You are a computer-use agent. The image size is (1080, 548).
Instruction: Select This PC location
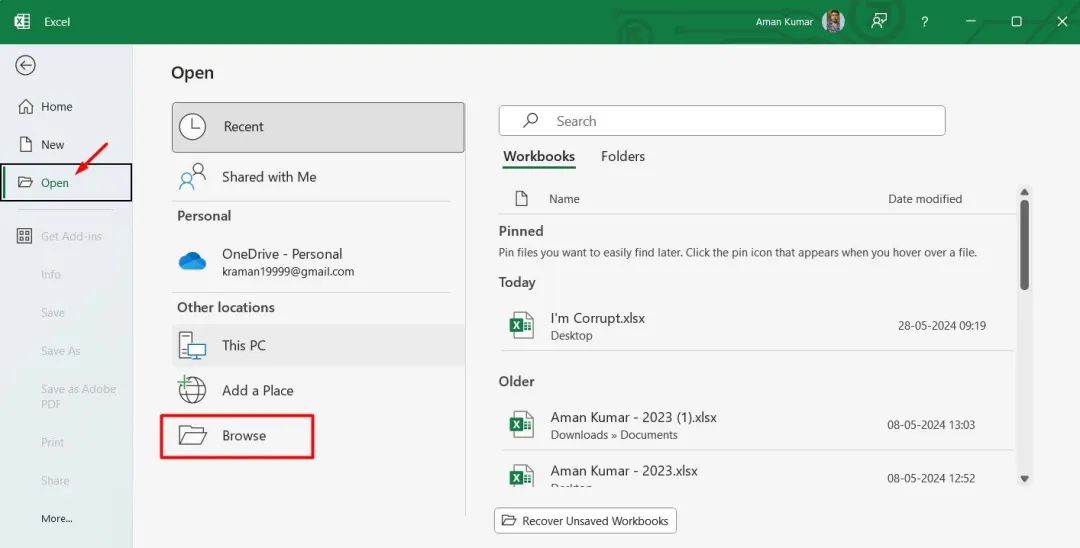318,345
